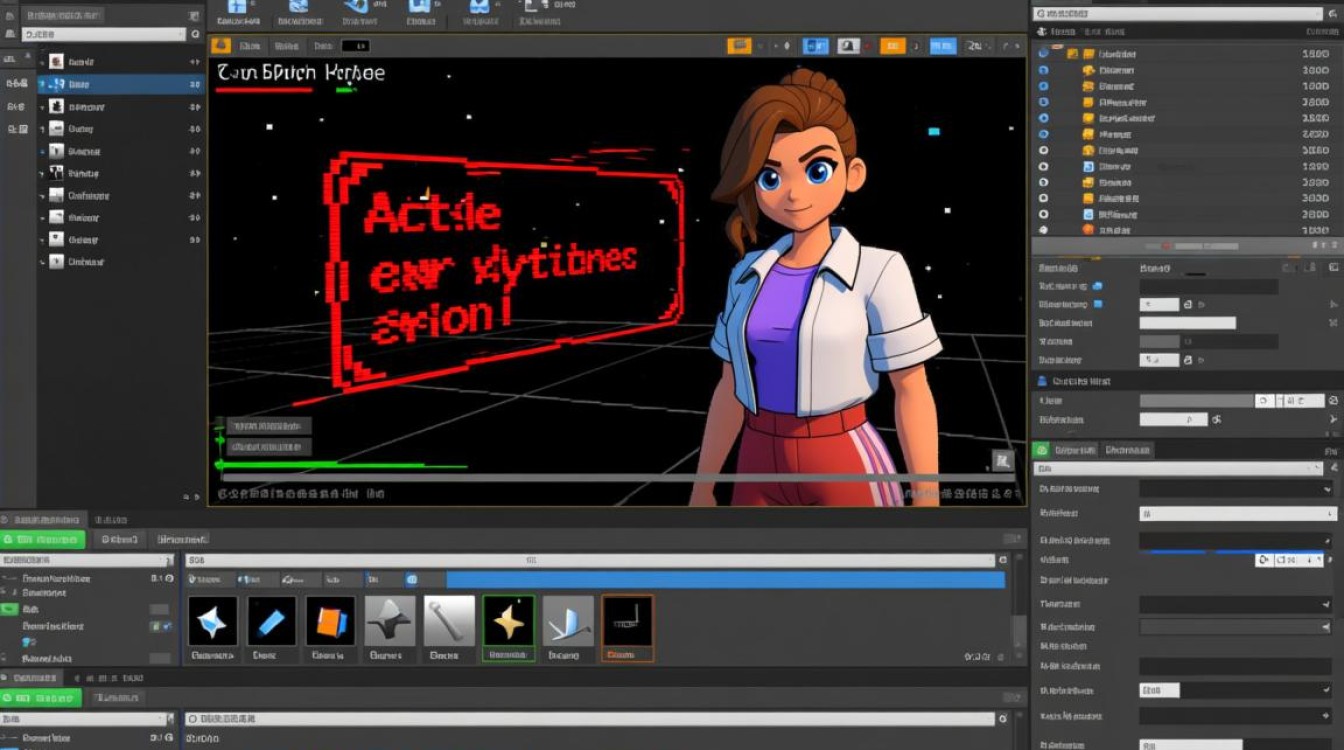1344x750 pixels.
Task: Click the orange icon left of the viewport tabs
Action: [221, 46]
